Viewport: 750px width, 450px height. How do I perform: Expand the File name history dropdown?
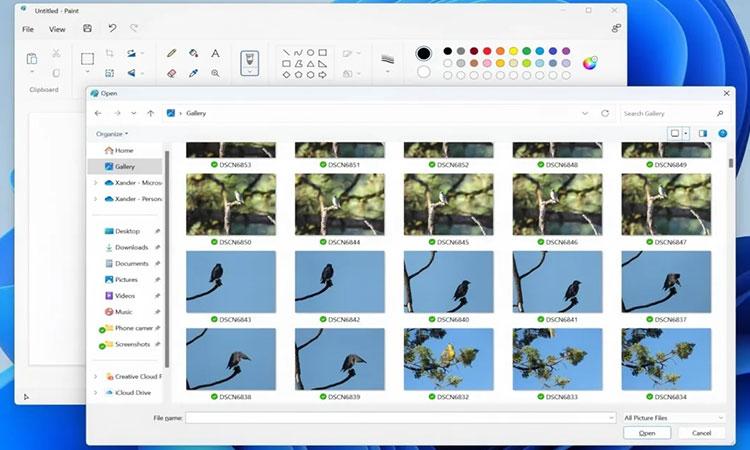[x=611, y=418]
